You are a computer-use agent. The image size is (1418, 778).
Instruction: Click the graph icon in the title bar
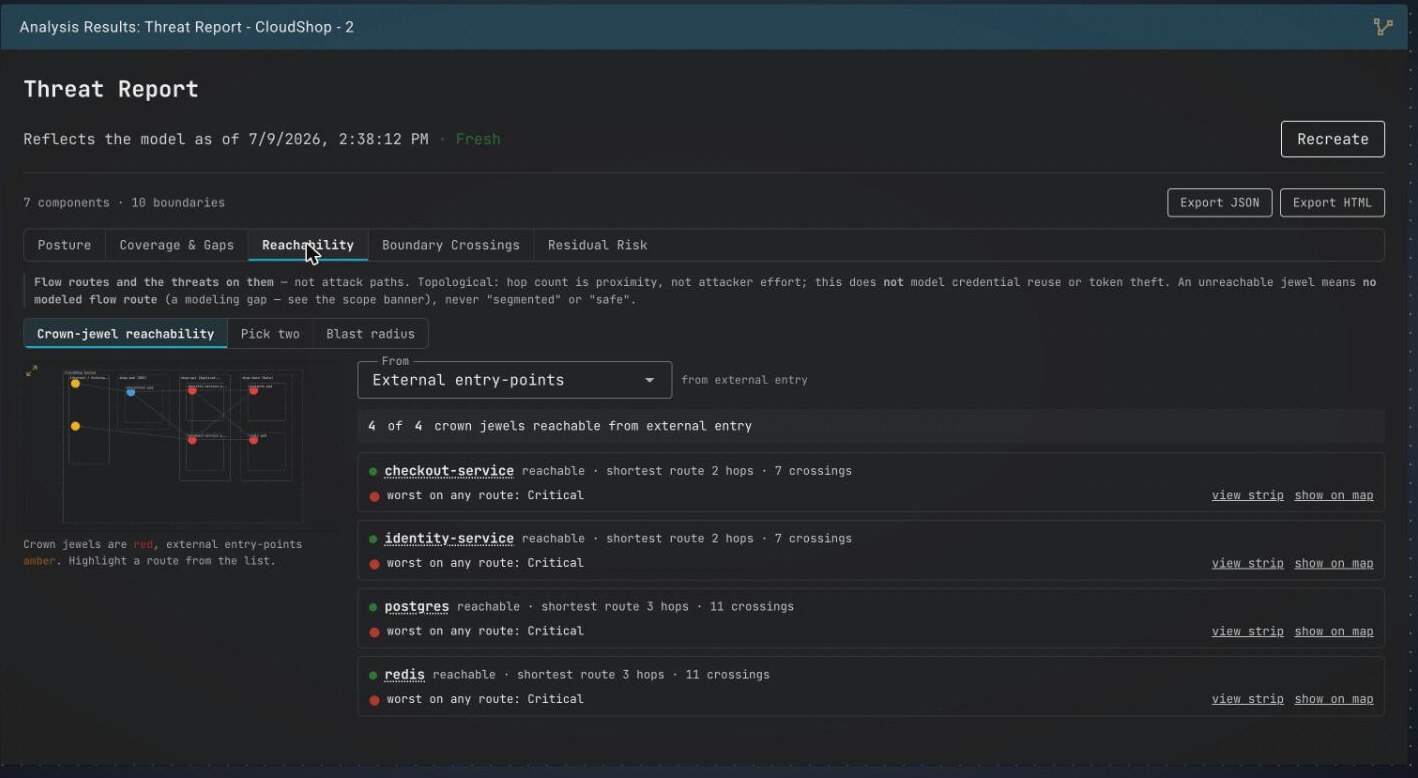click(1383, 27)
